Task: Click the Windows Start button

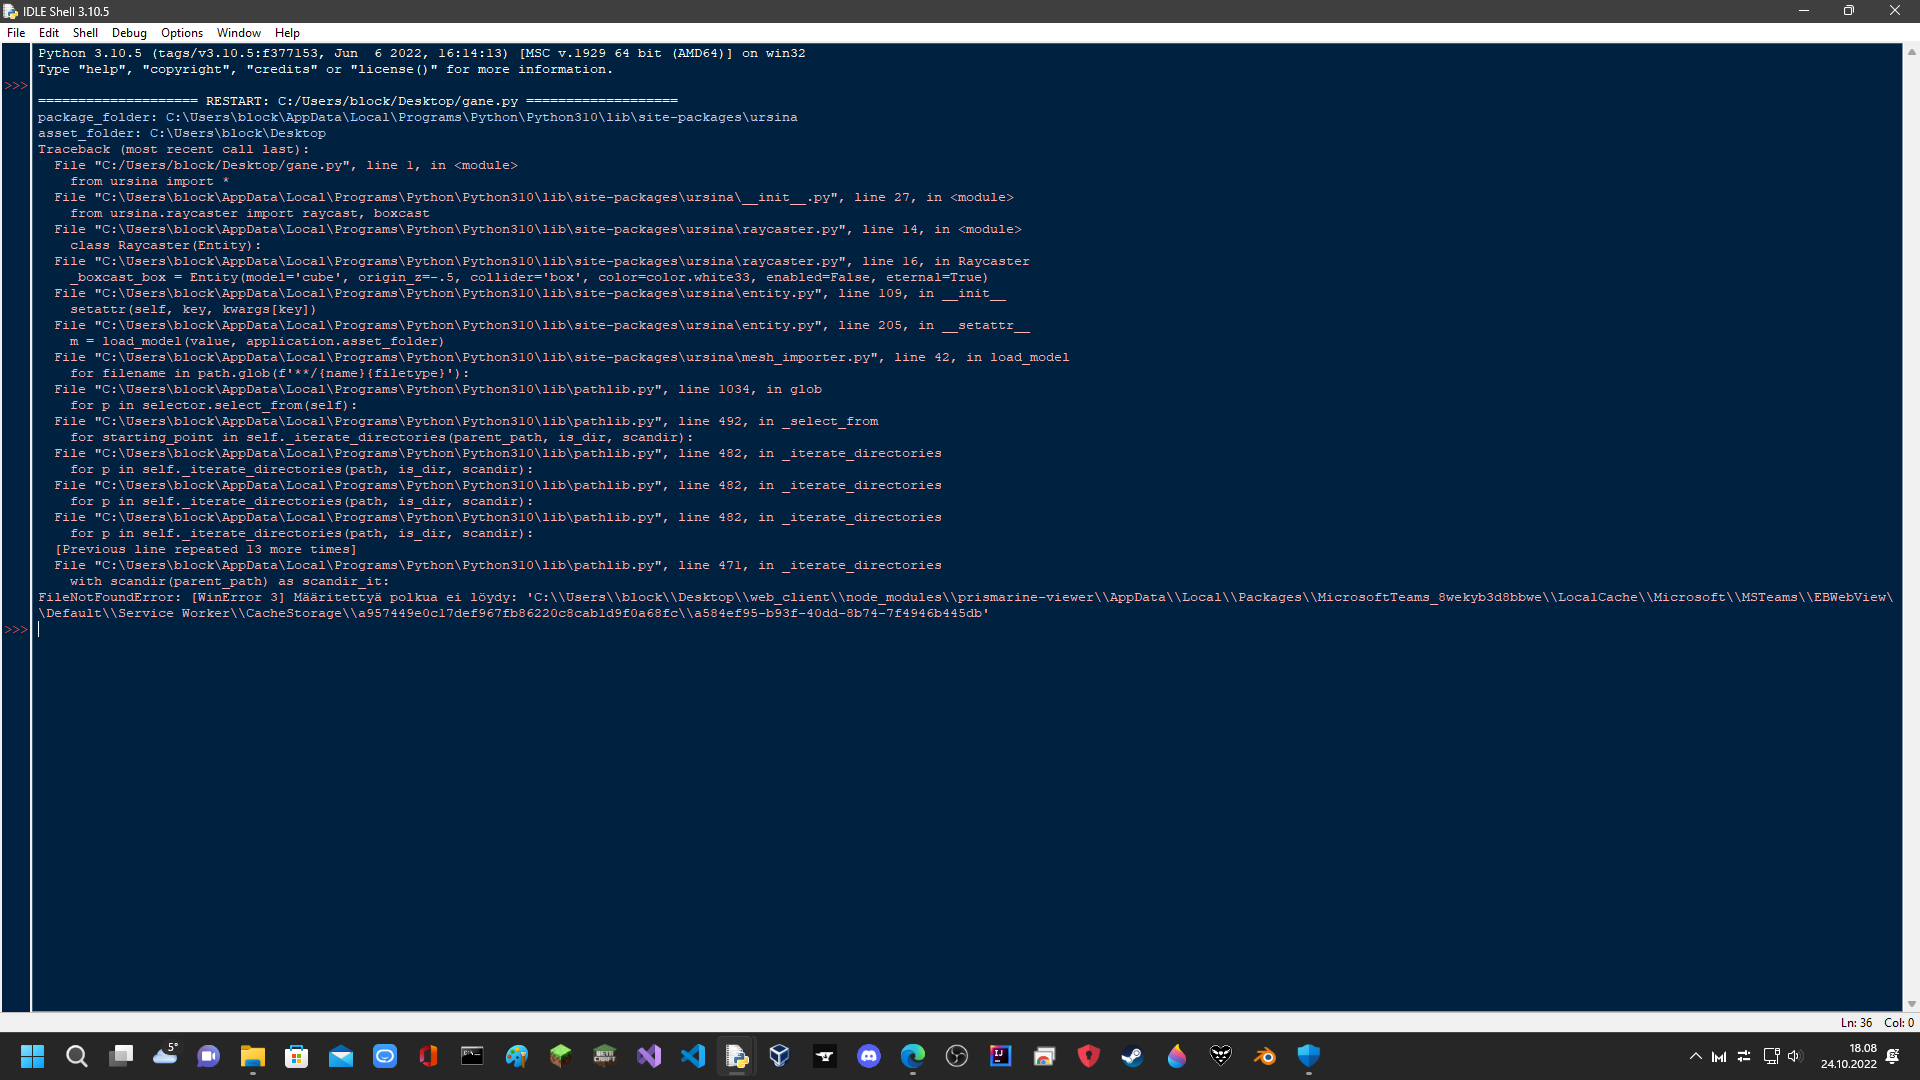Action: (32, 1056)
